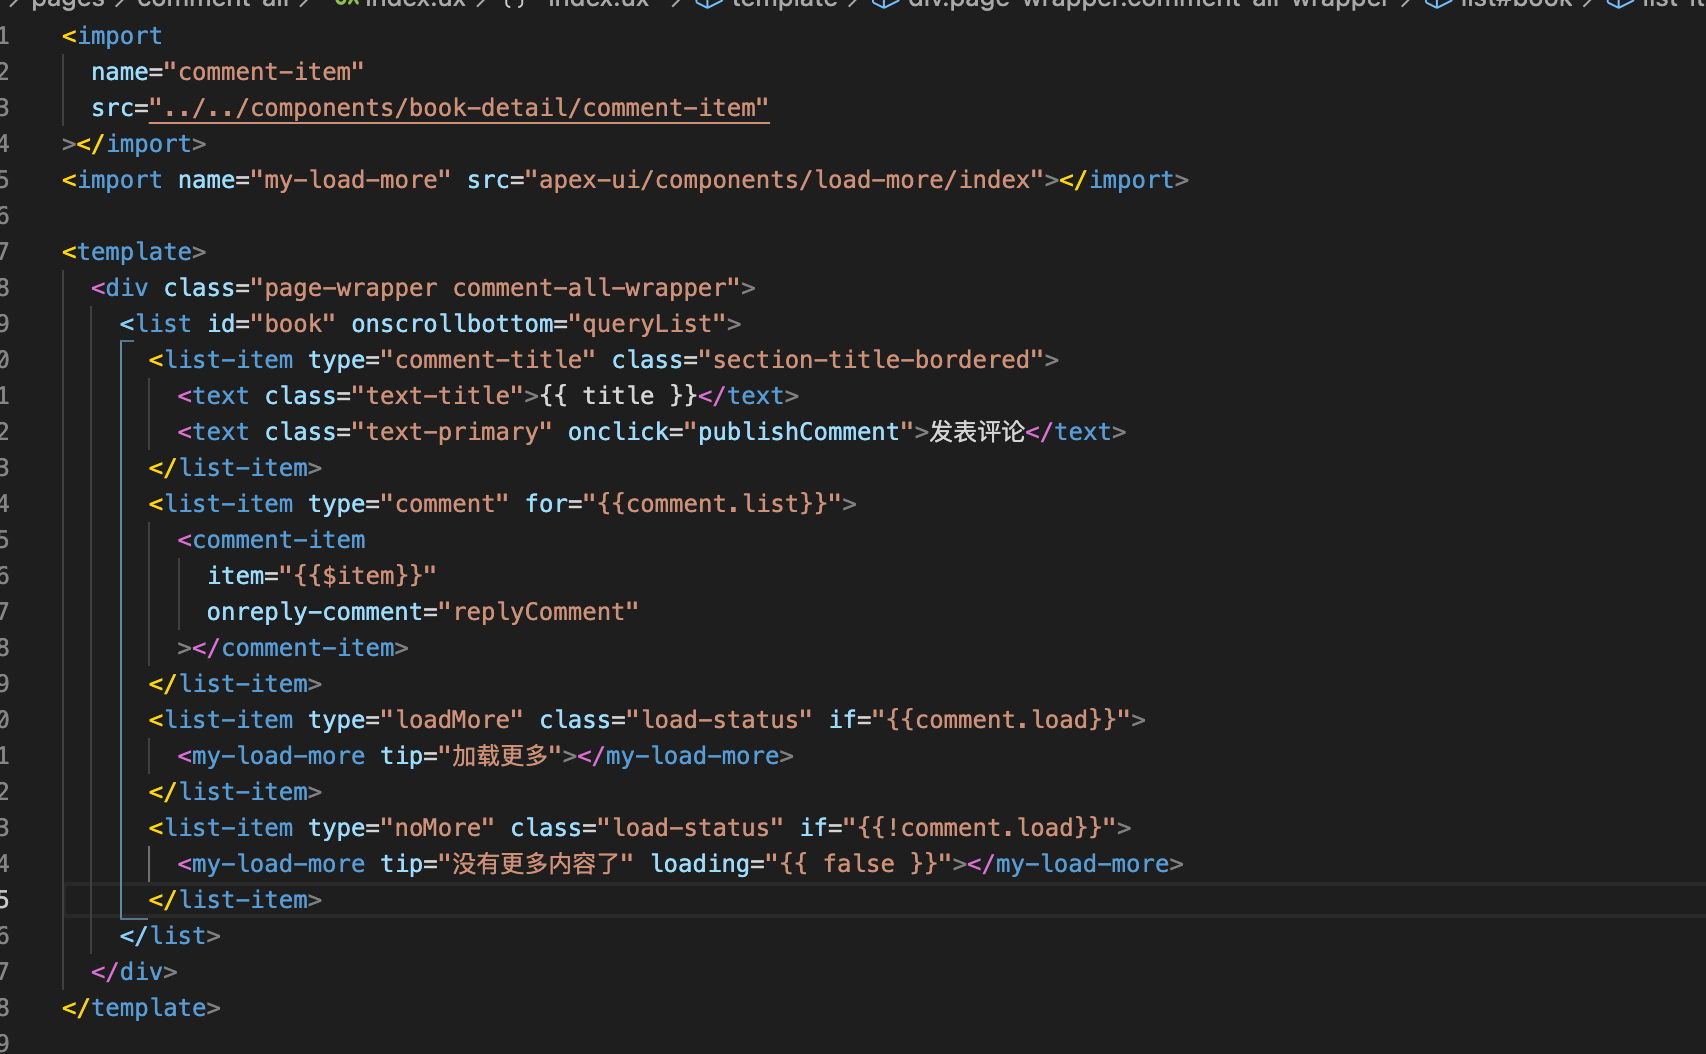Click the "queryList" handler value

[x=647, y=324]
